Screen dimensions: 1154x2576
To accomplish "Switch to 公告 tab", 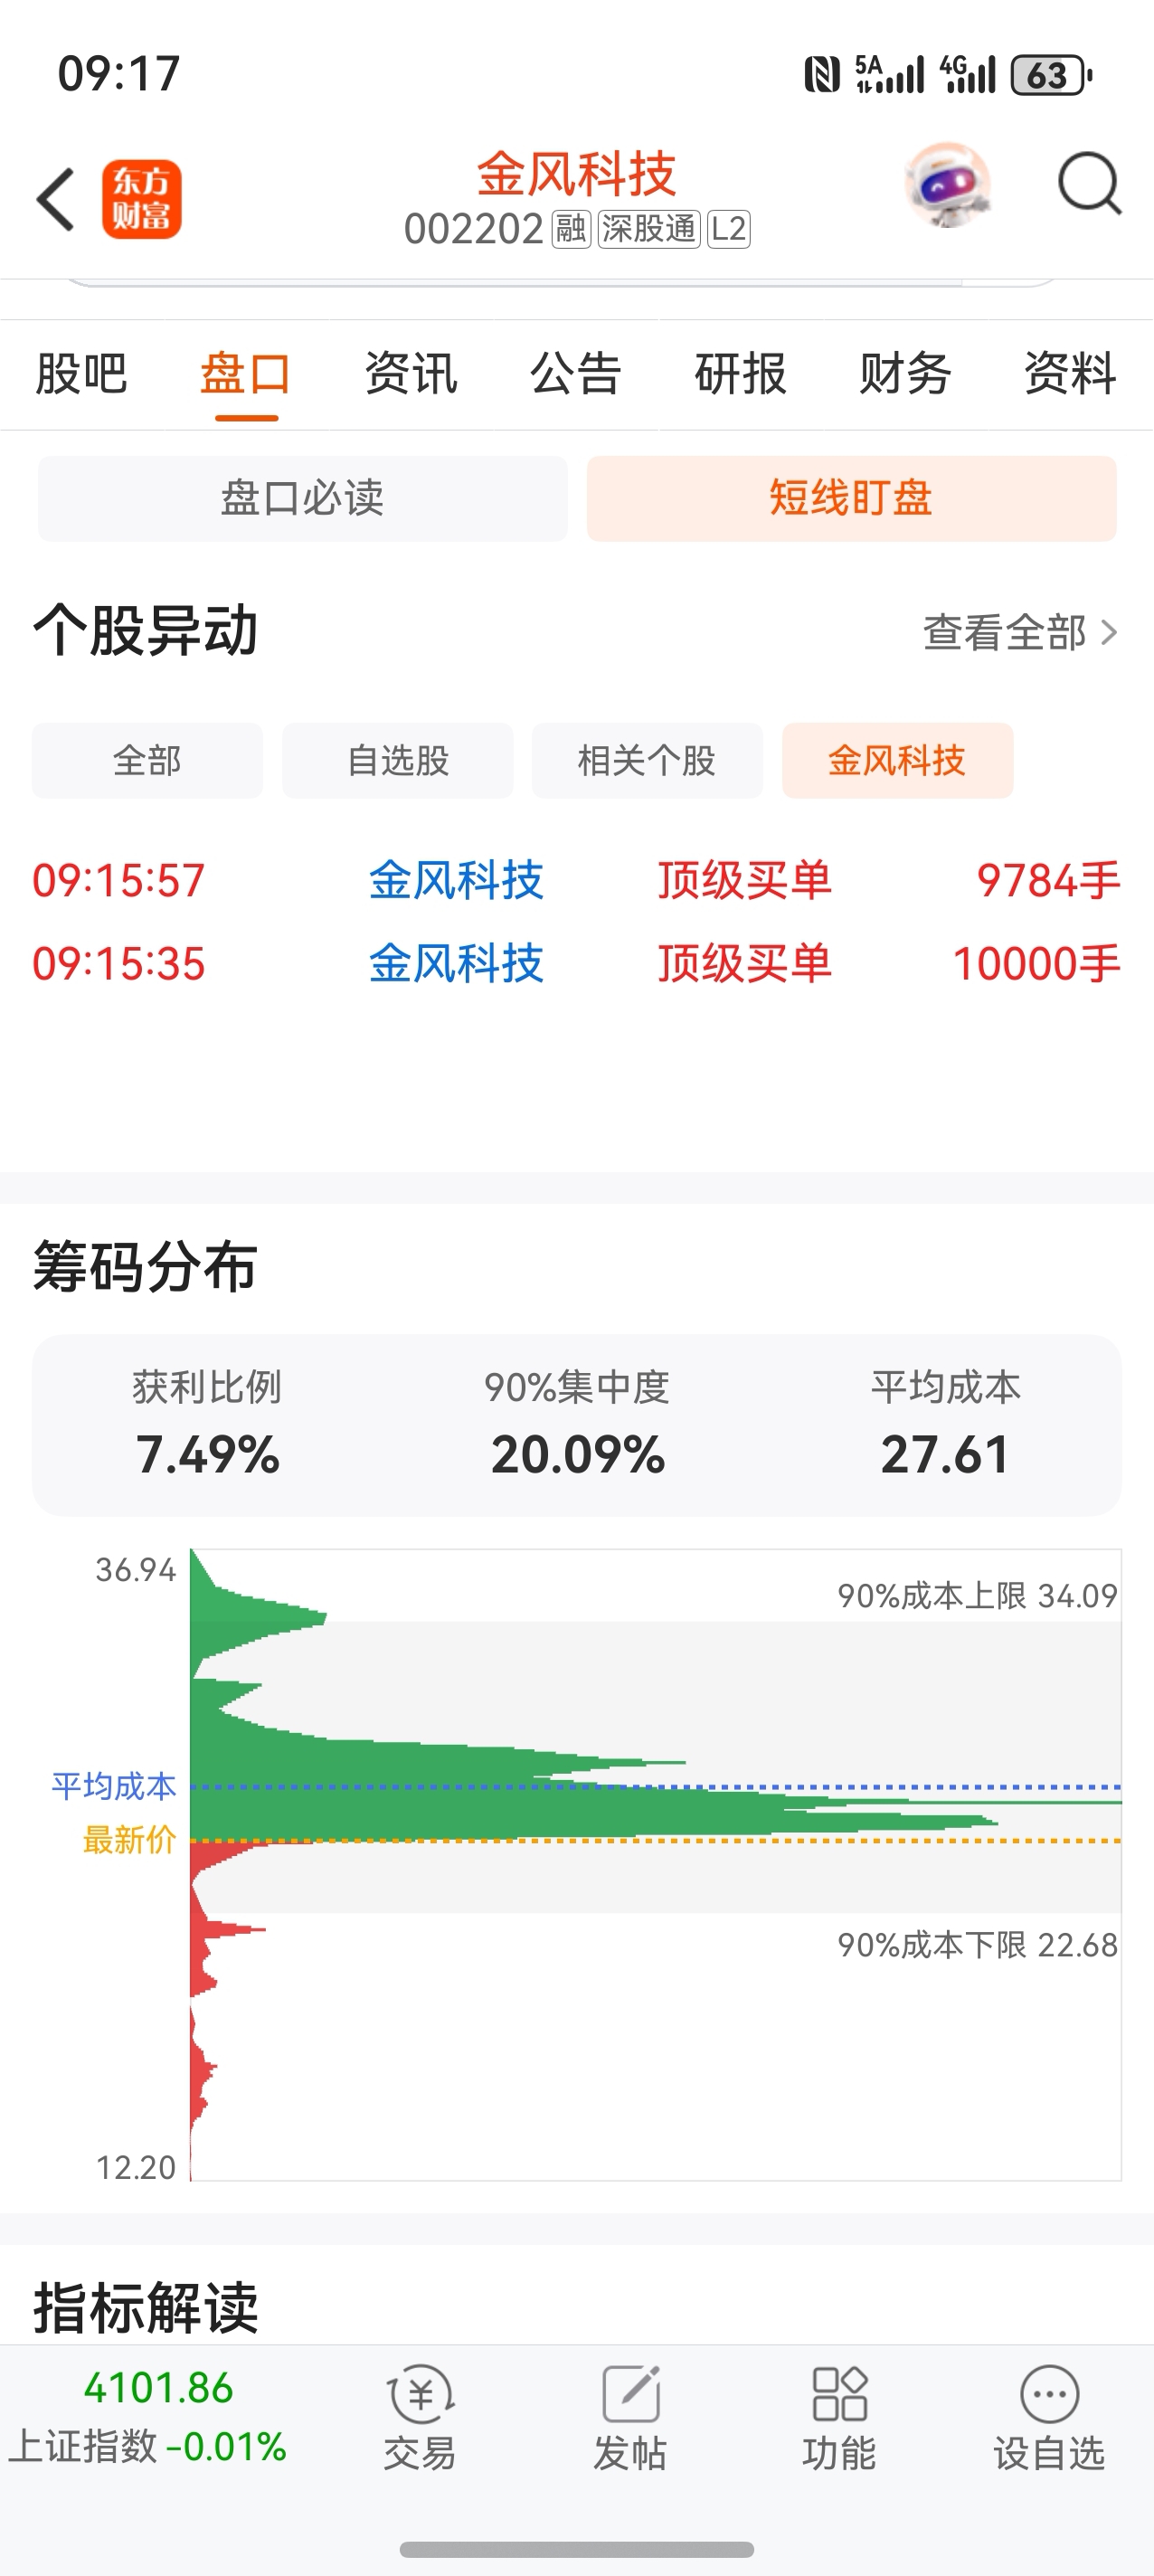I will (576, 374).
